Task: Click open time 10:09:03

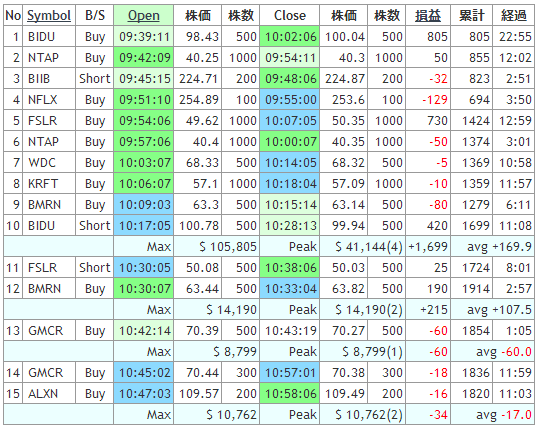Action: click(144, 205)
